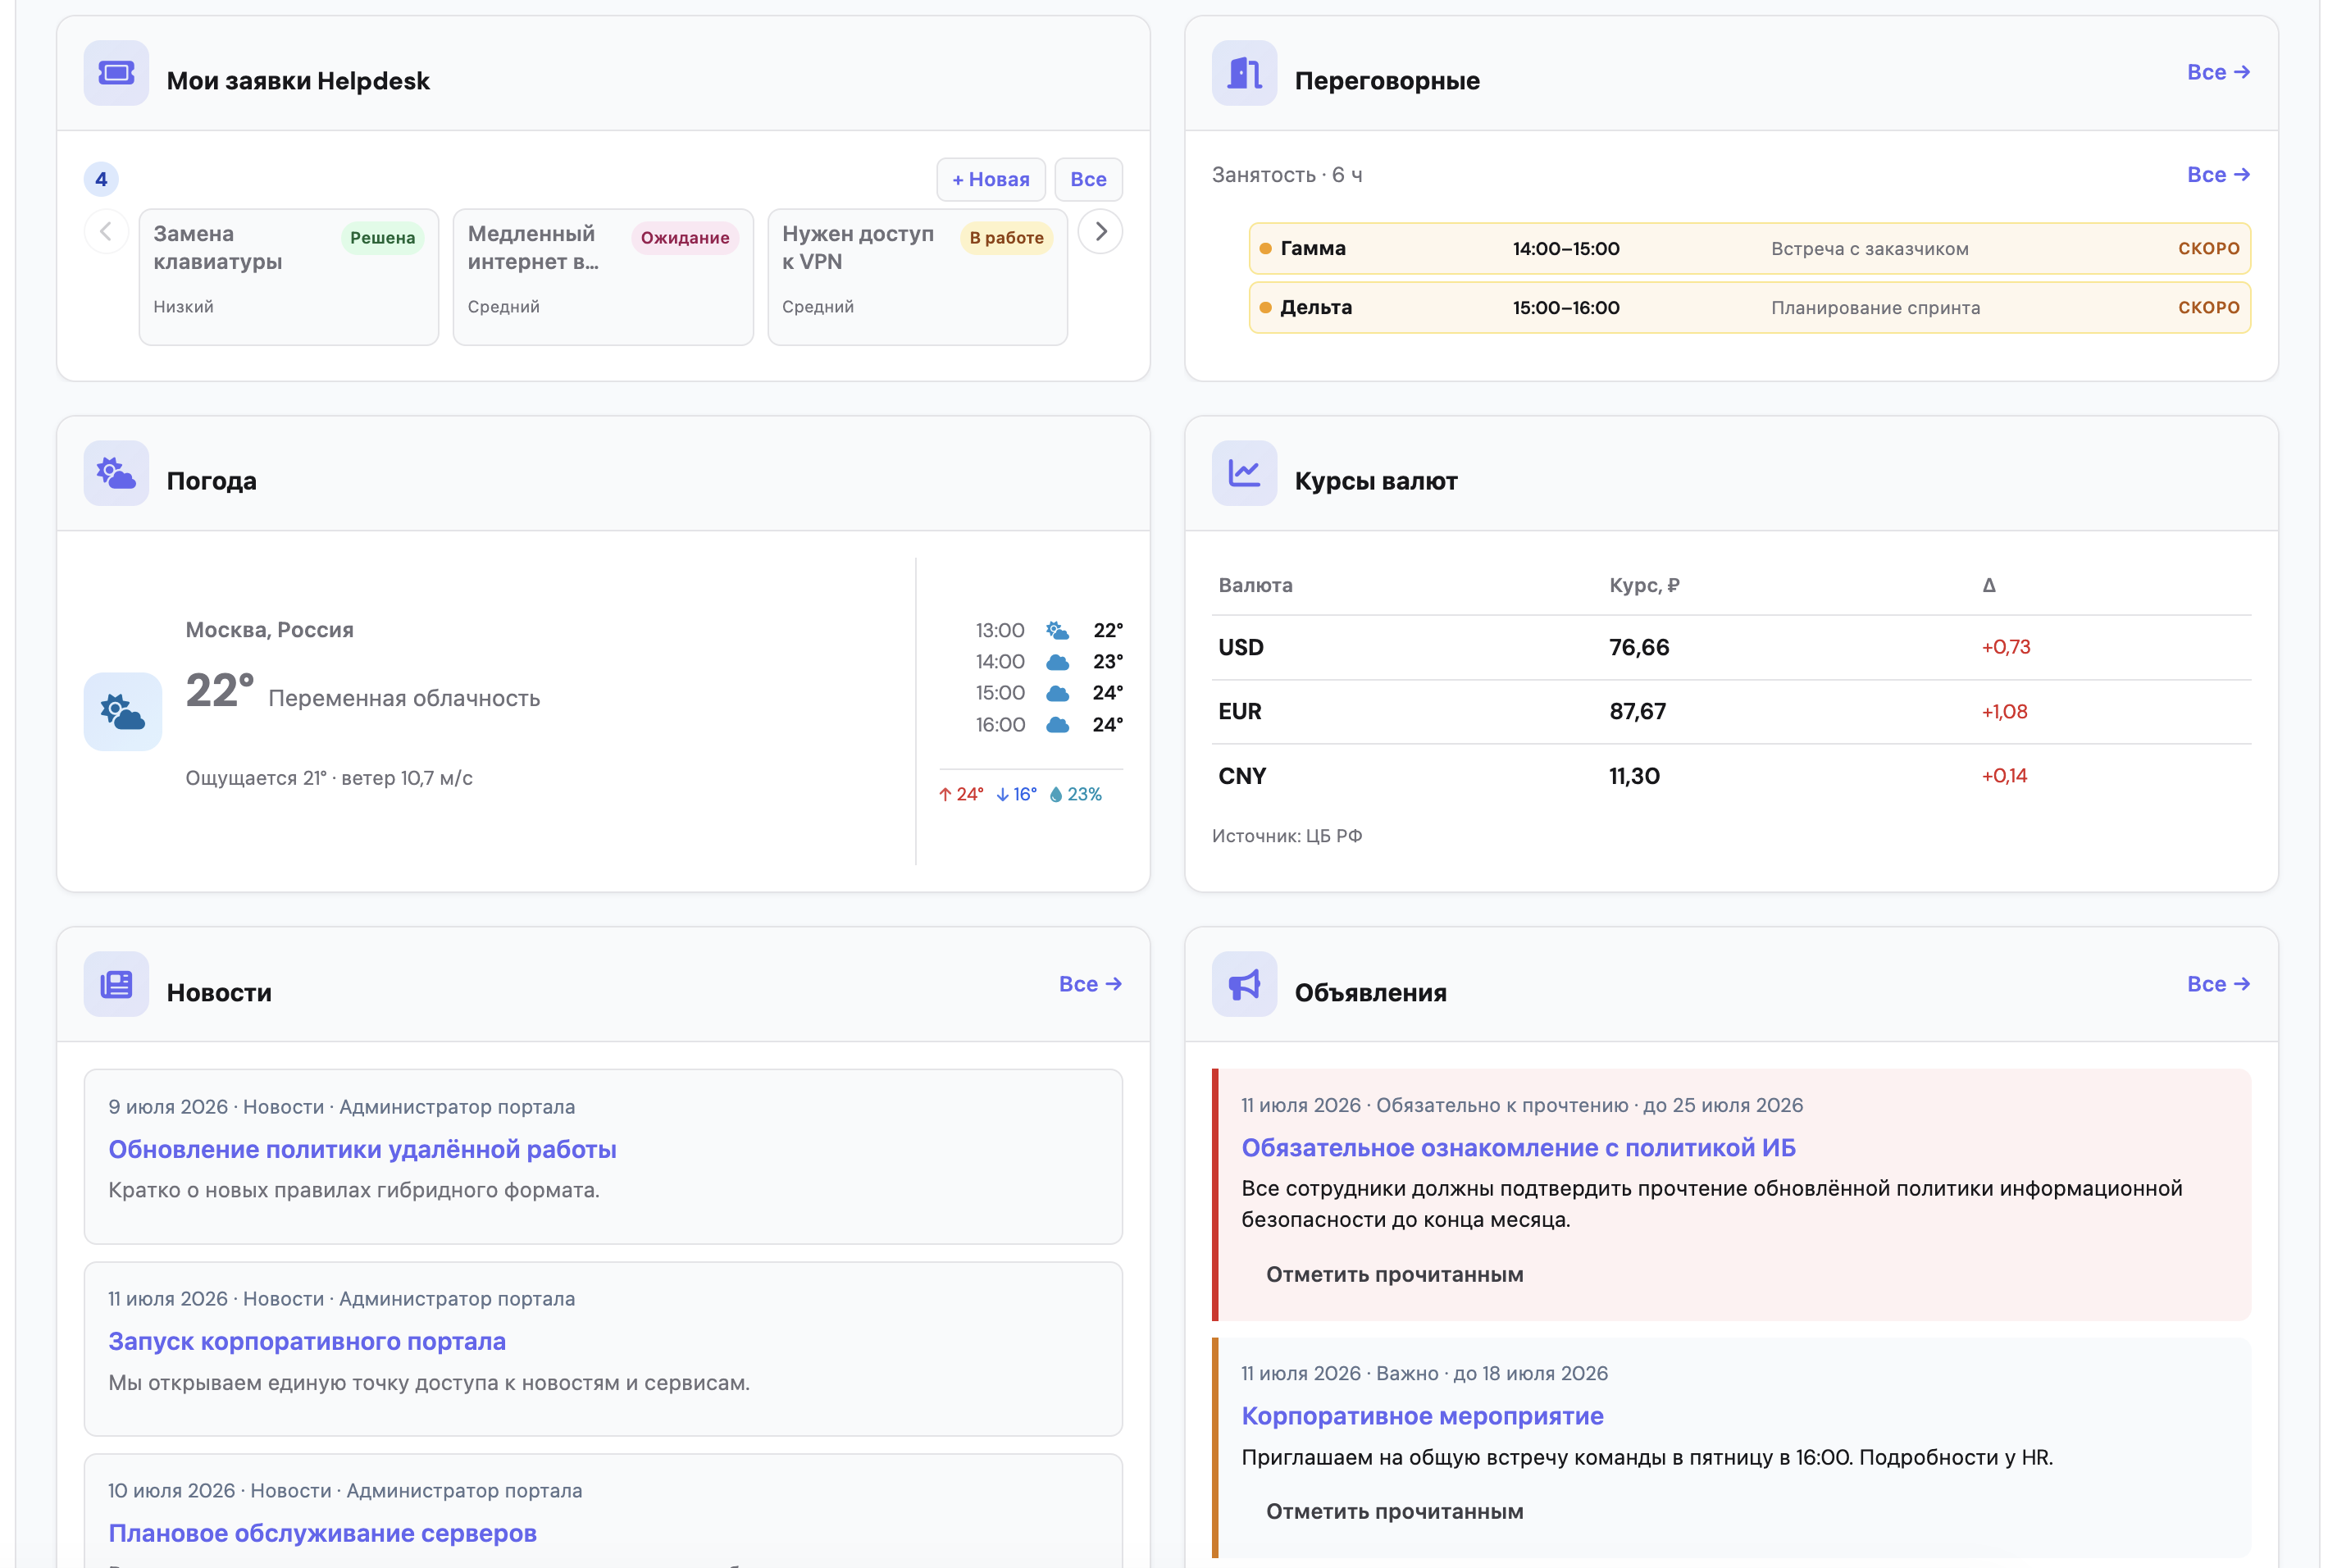2337x1568 pixels.
Task: Open ticket Замена клавиатуры
Action: click(289, 277)
